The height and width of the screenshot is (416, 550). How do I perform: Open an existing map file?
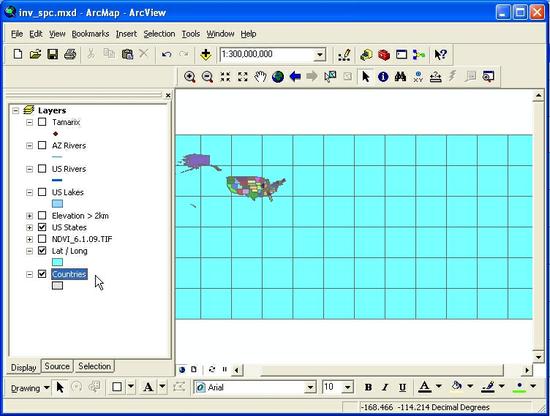tap(35, 54)
